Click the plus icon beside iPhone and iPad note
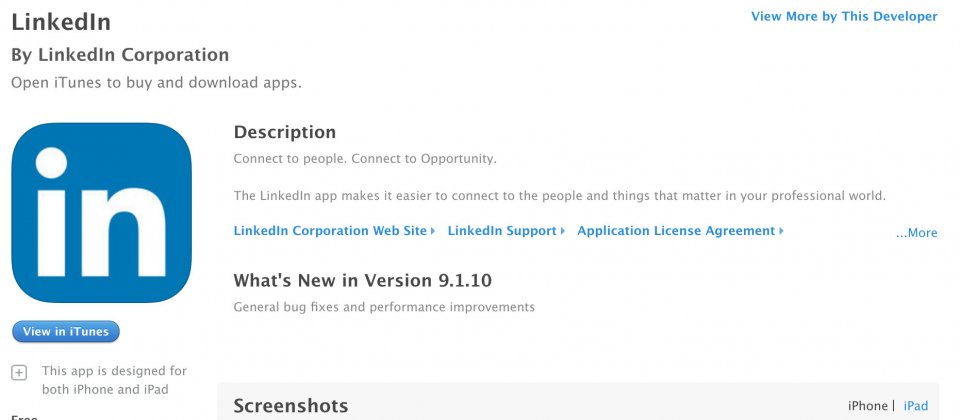The image size is (960, 420). [x=20, y=372]
